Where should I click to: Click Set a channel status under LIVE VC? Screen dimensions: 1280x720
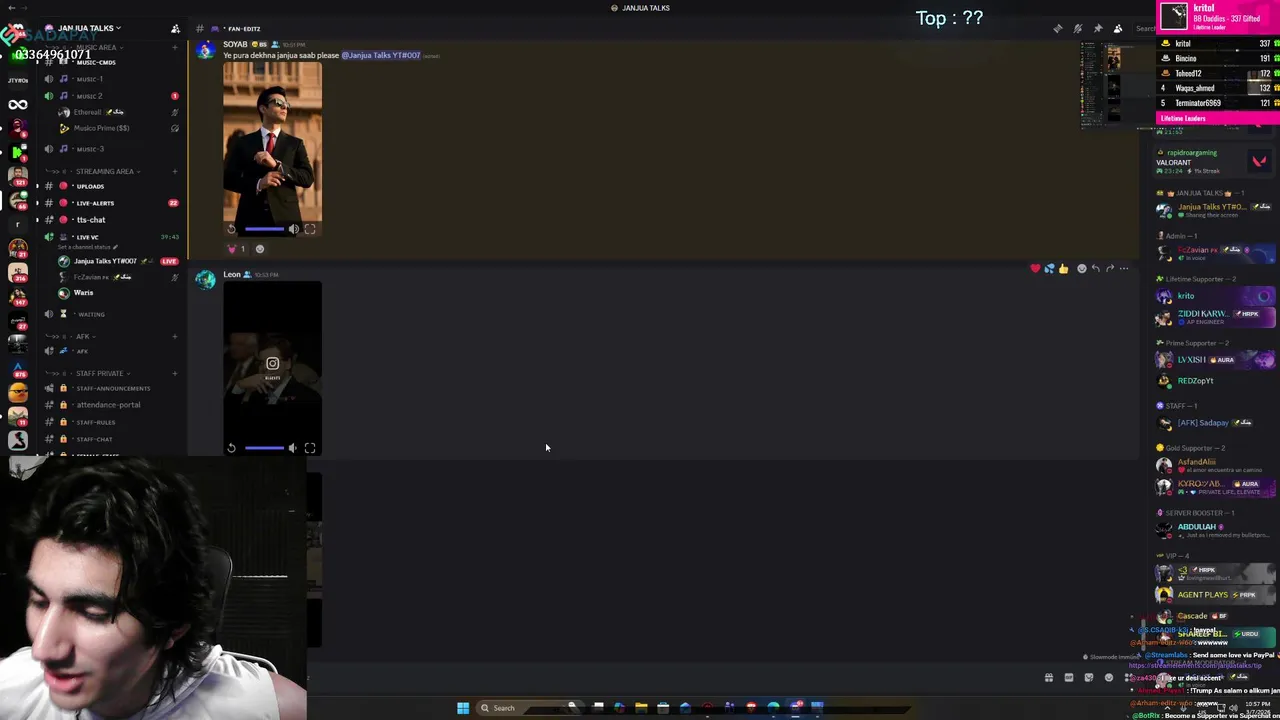(88, 247)
